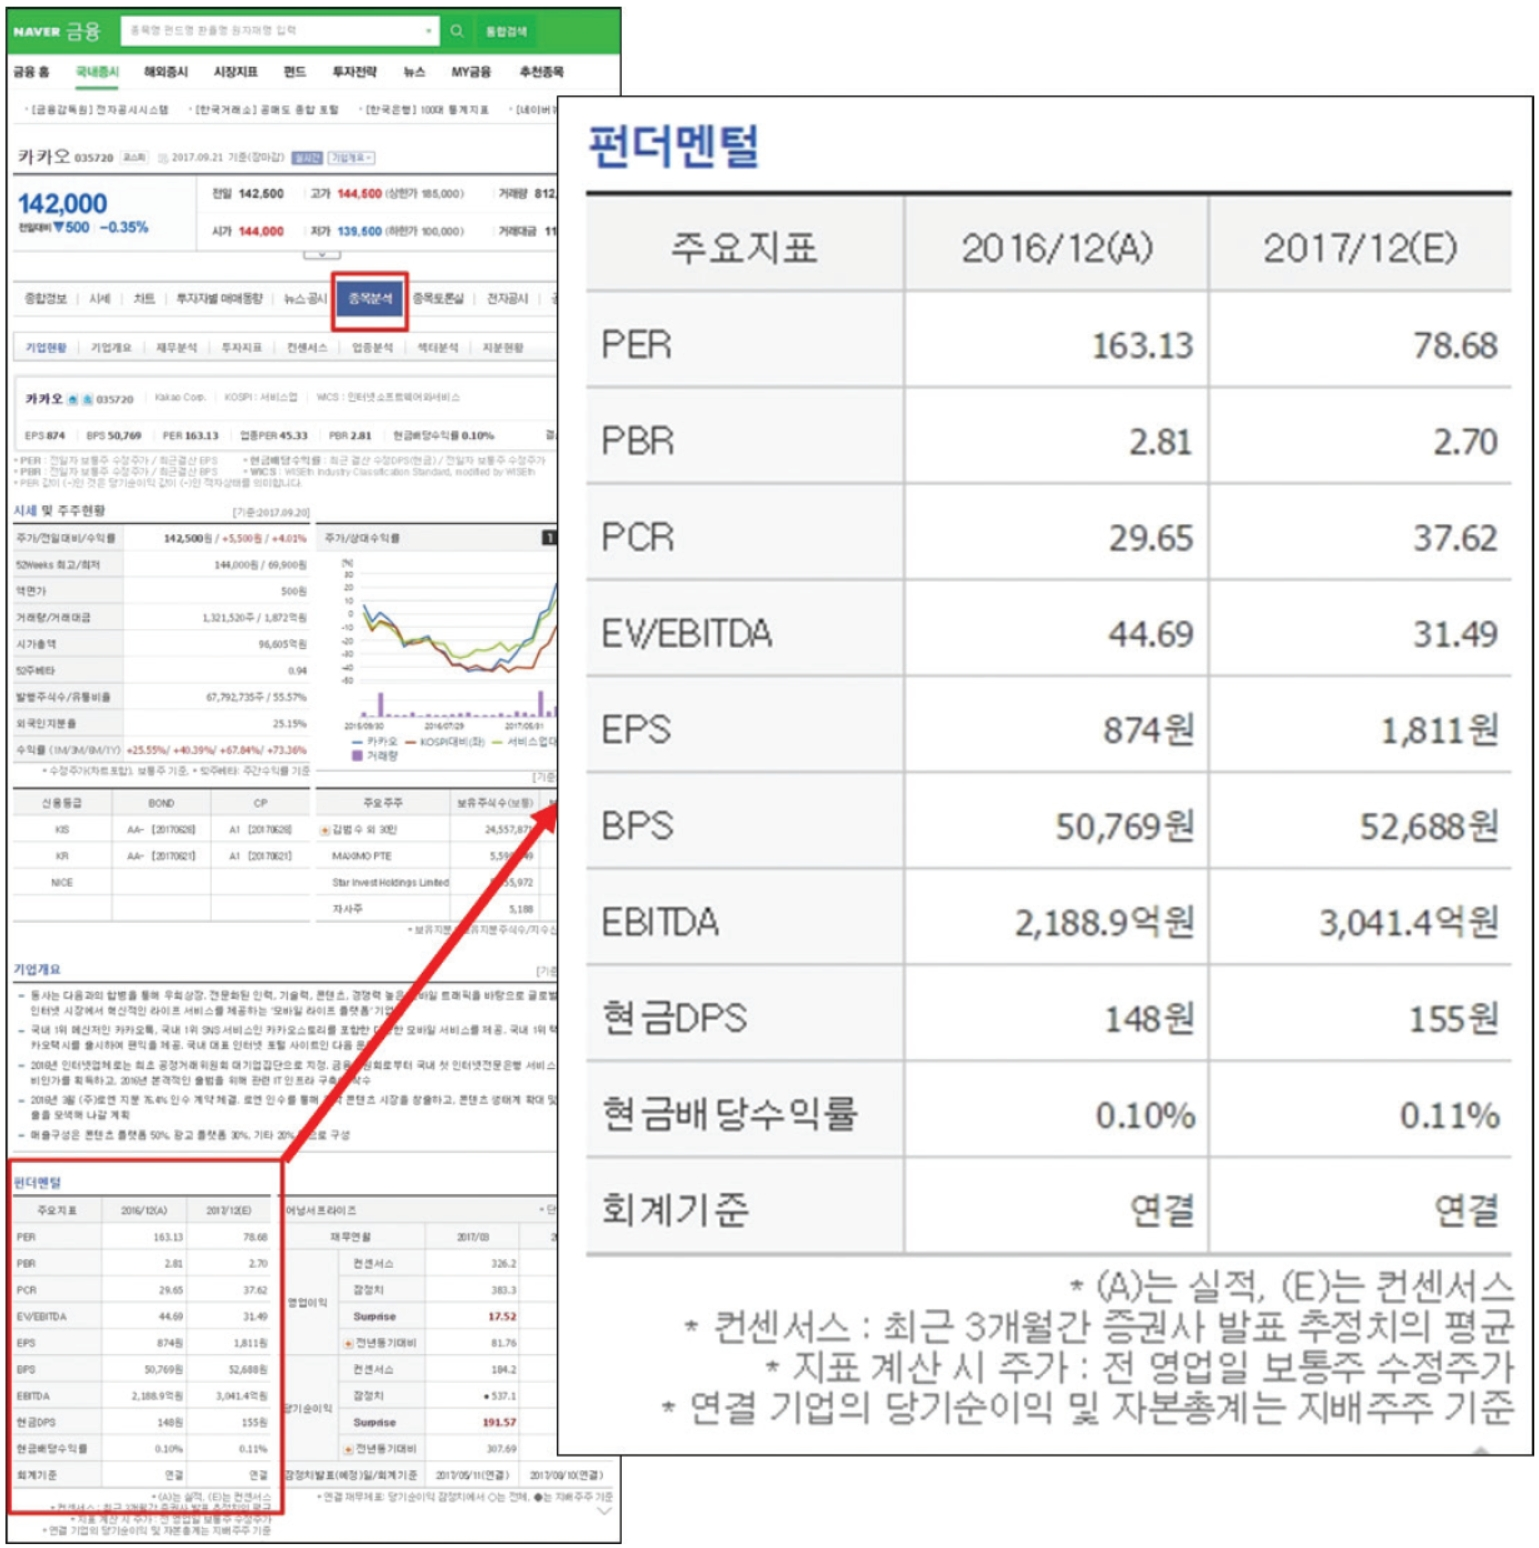The width and height of the screenshot is (1539, 1548).
Task: Click the 펀더멘털 heading in the page
Action: click(x=37, y=1183)
